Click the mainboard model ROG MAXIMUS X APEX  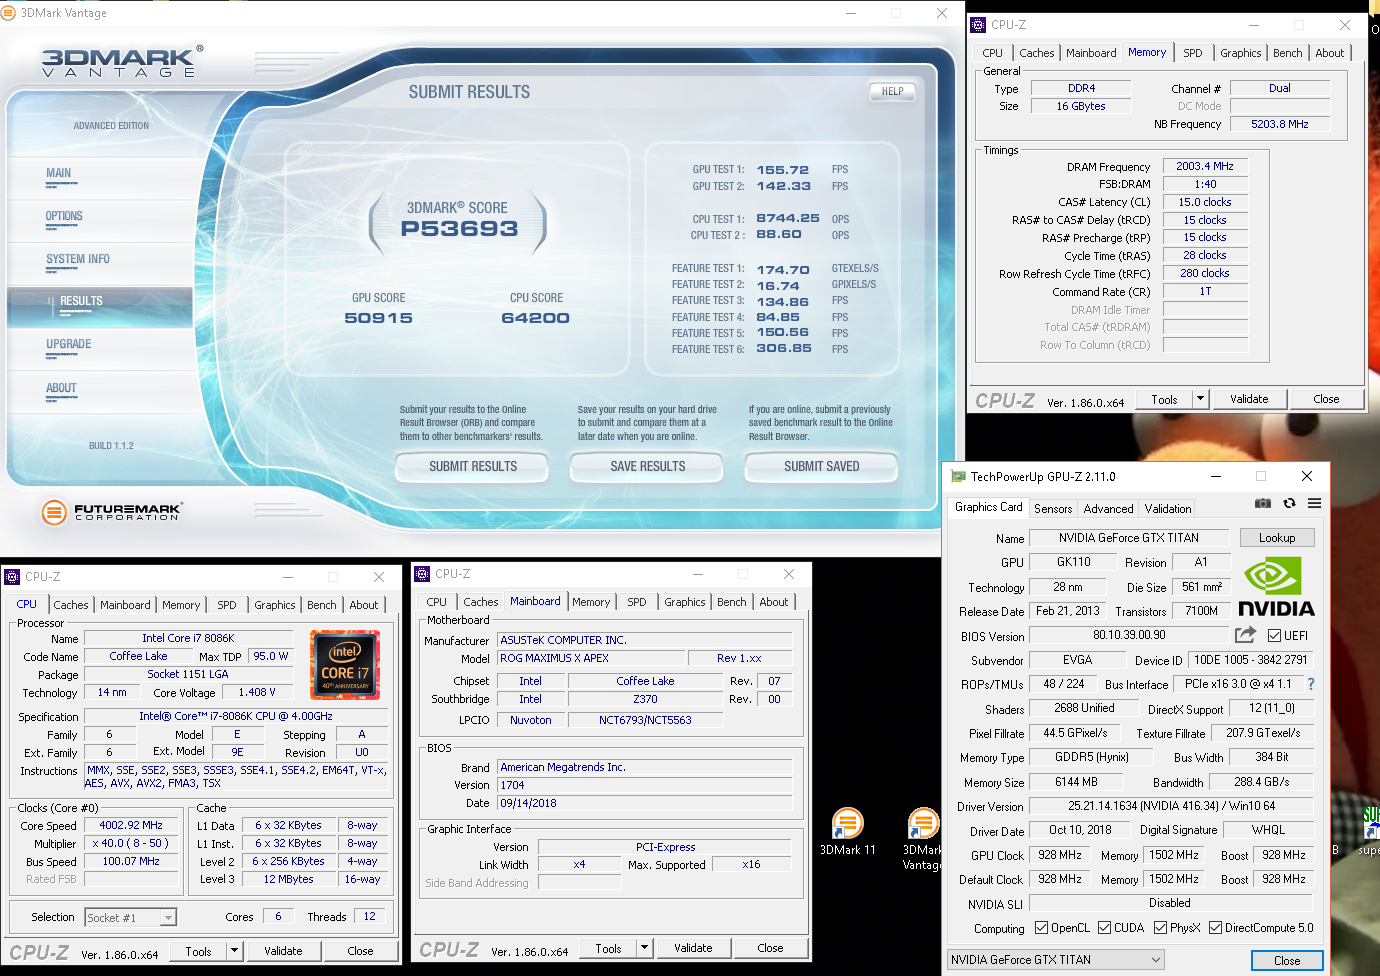click(592, 658)
